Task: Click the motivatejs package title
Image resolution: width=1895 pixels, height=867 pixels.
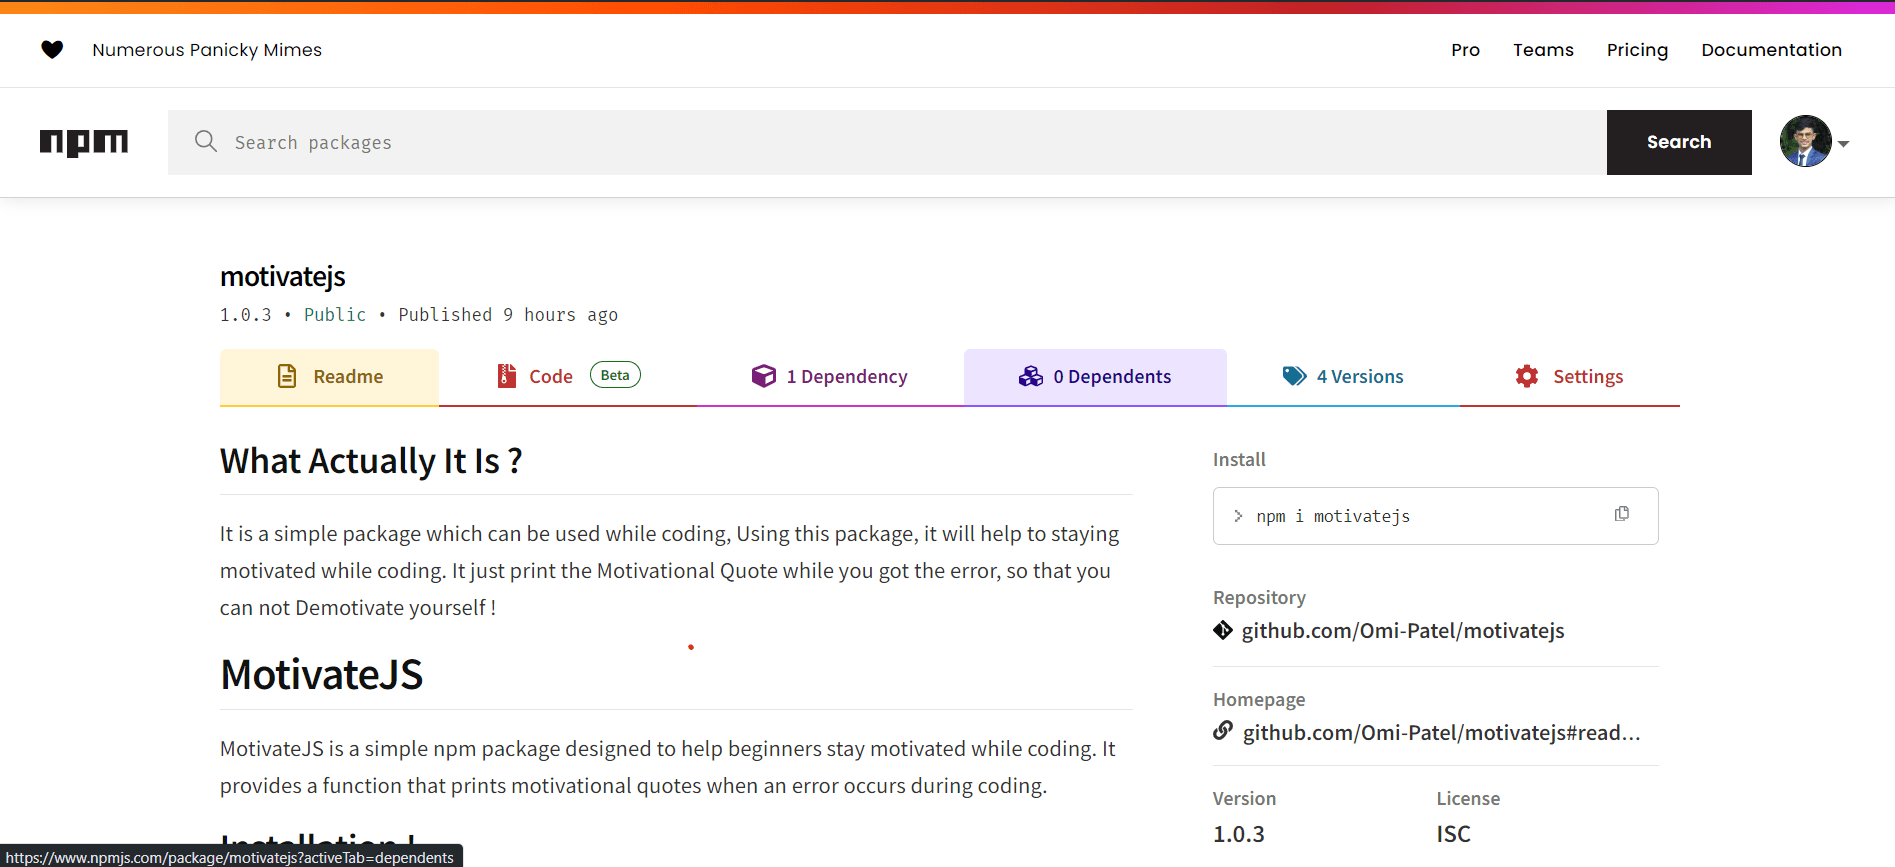Action: pyautogui.click(x=283, y=276)
